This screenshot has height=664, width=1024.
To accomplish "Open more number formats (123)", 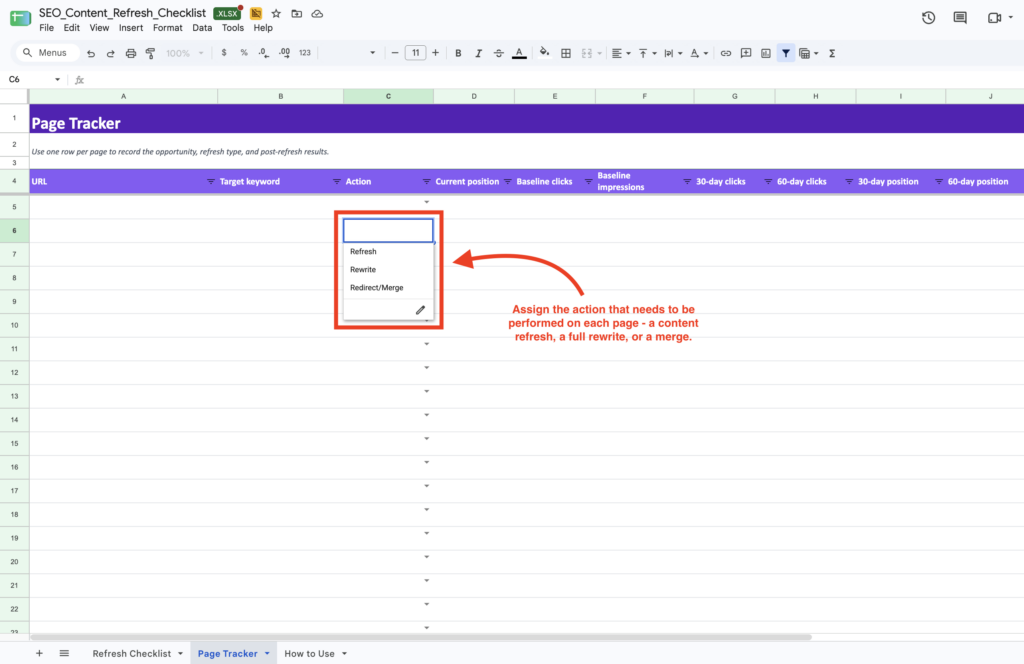I will (305, 53).
